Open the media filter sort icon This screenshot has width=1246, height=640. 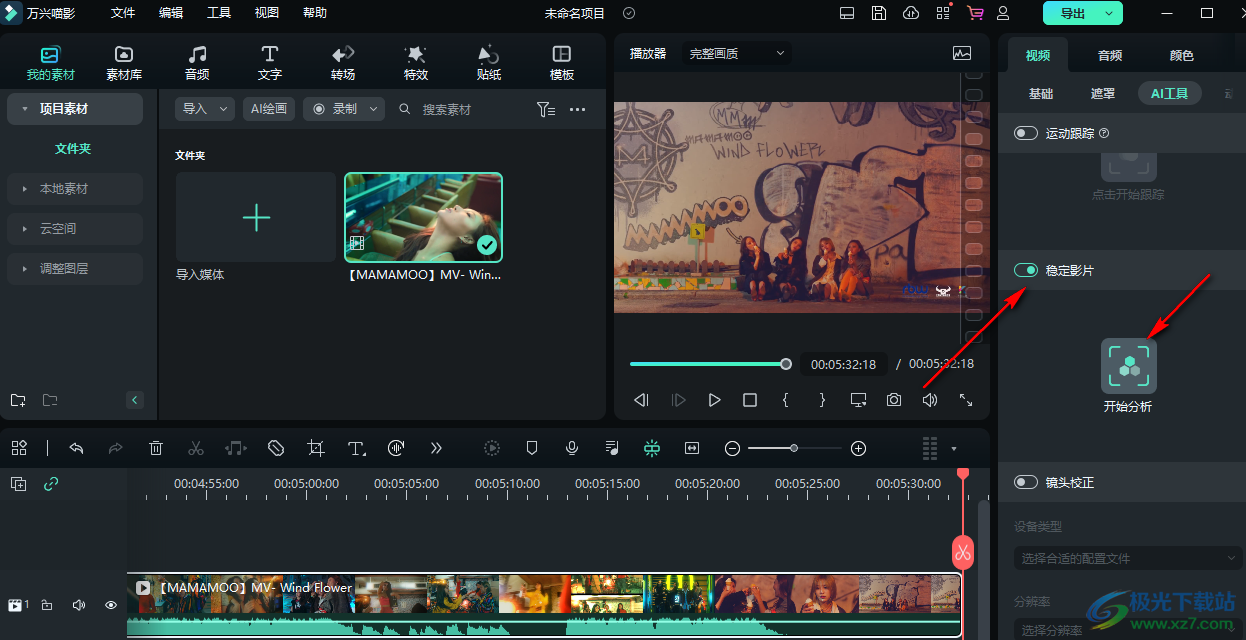pos(545,110)
